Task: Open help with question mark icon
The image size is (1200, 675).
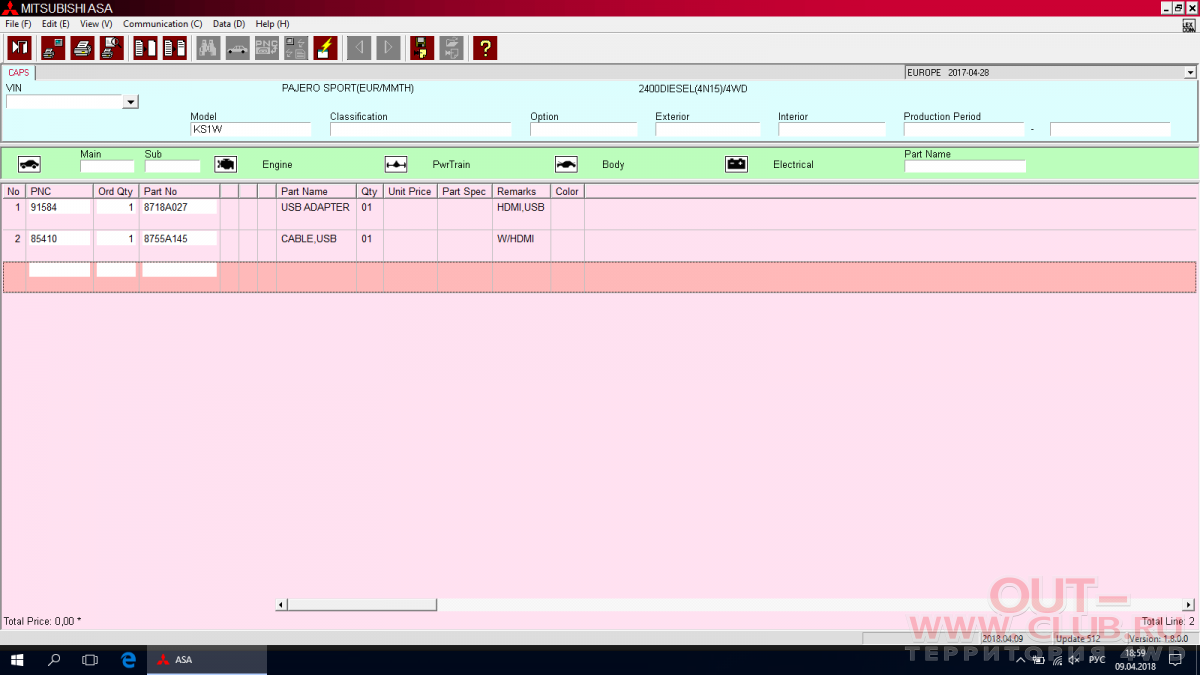Action: 485,47
